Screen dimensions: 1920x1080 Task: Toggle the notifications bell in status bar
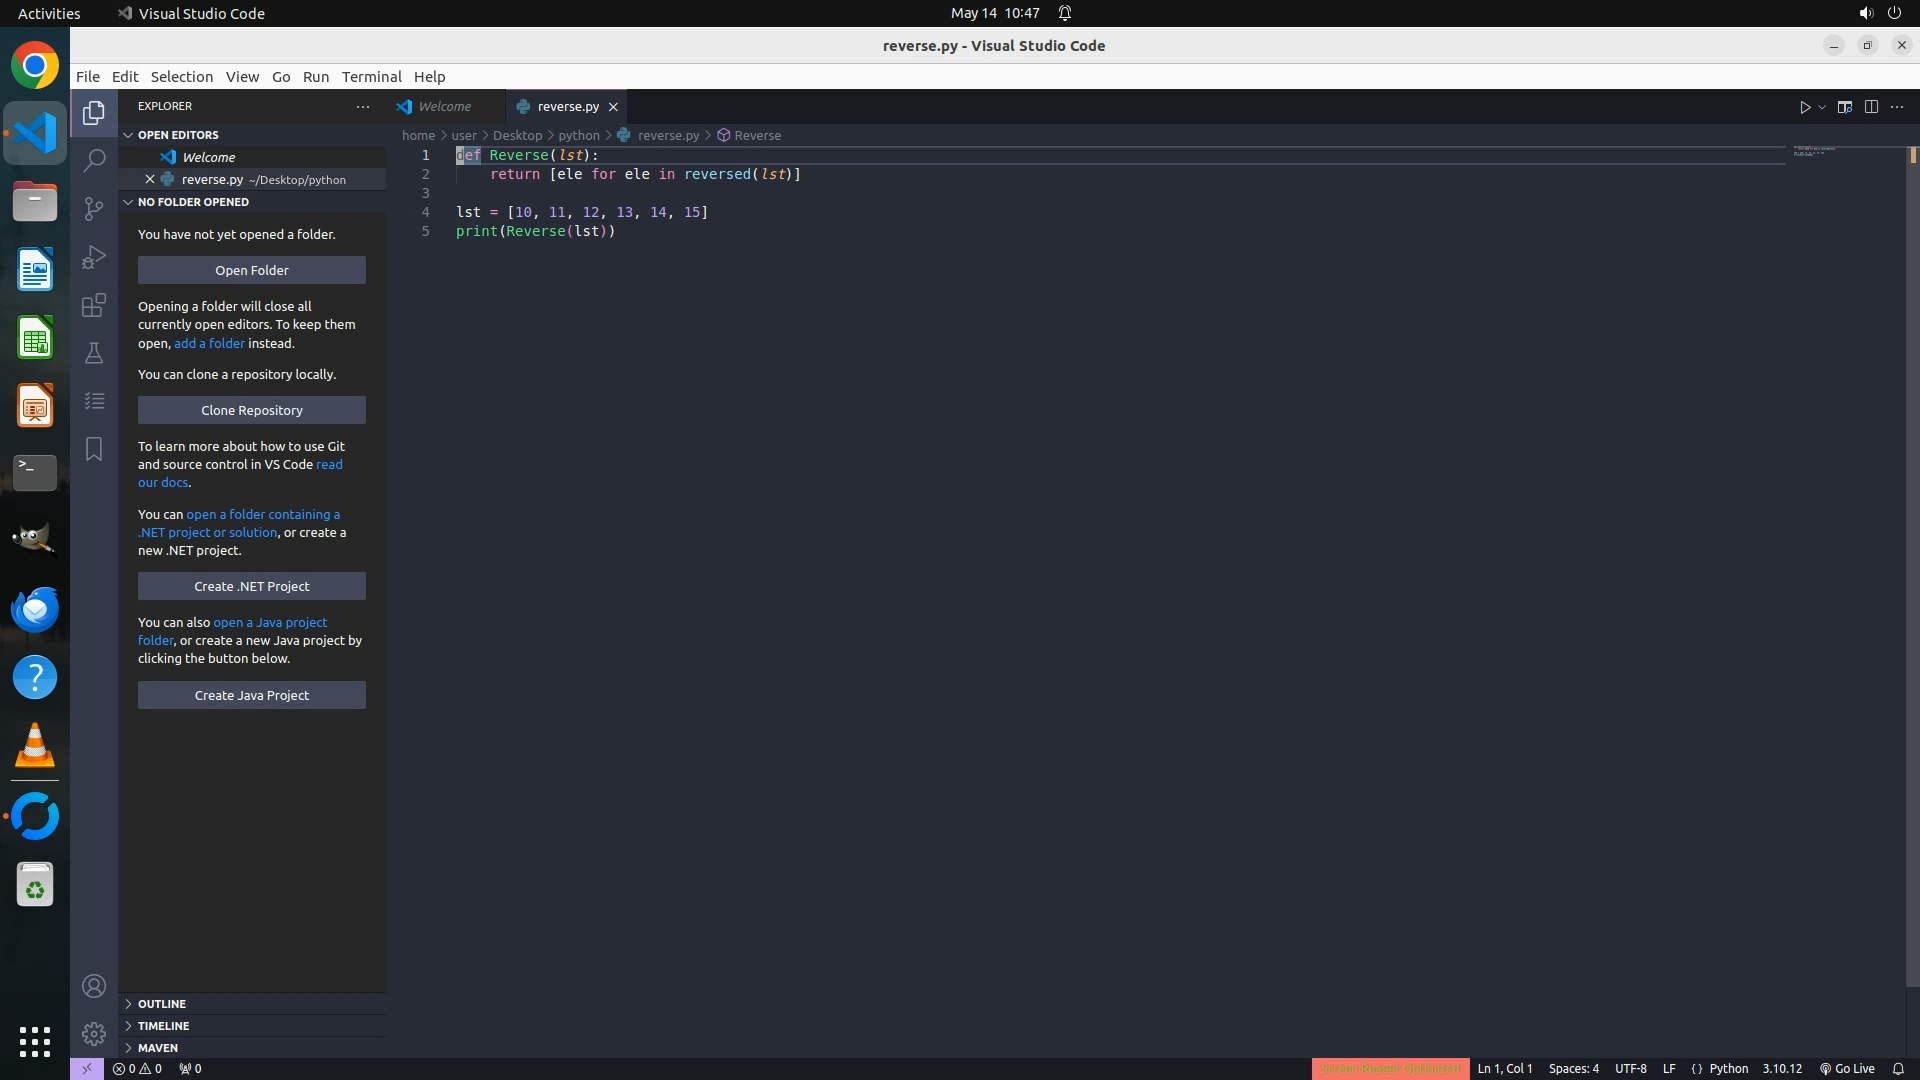click(1898, 1068)
